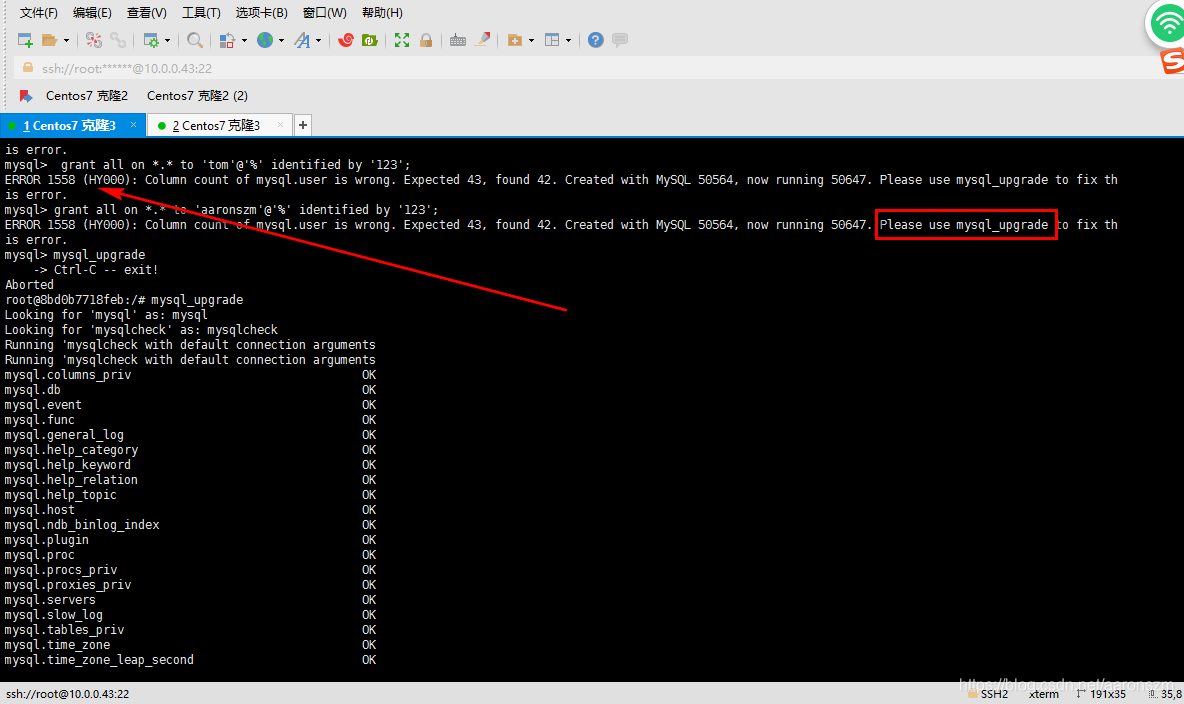Click terminal line root@8bd0b7718feb:/# mysql_upgrade
Viewport: 1184px width, 704px height.
(x=124, y=300)
